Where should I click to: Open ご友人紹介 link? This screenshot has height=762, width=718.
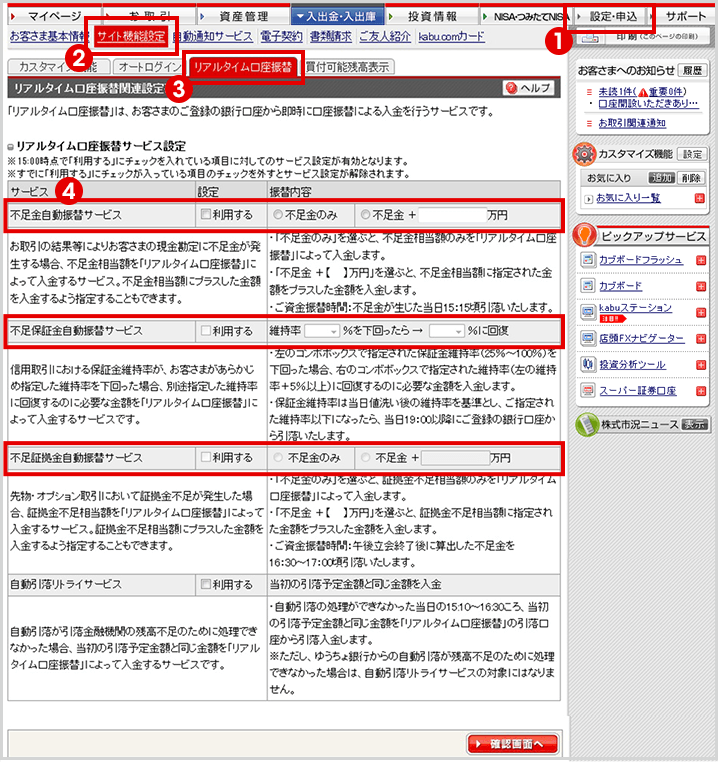coord(385,36)
